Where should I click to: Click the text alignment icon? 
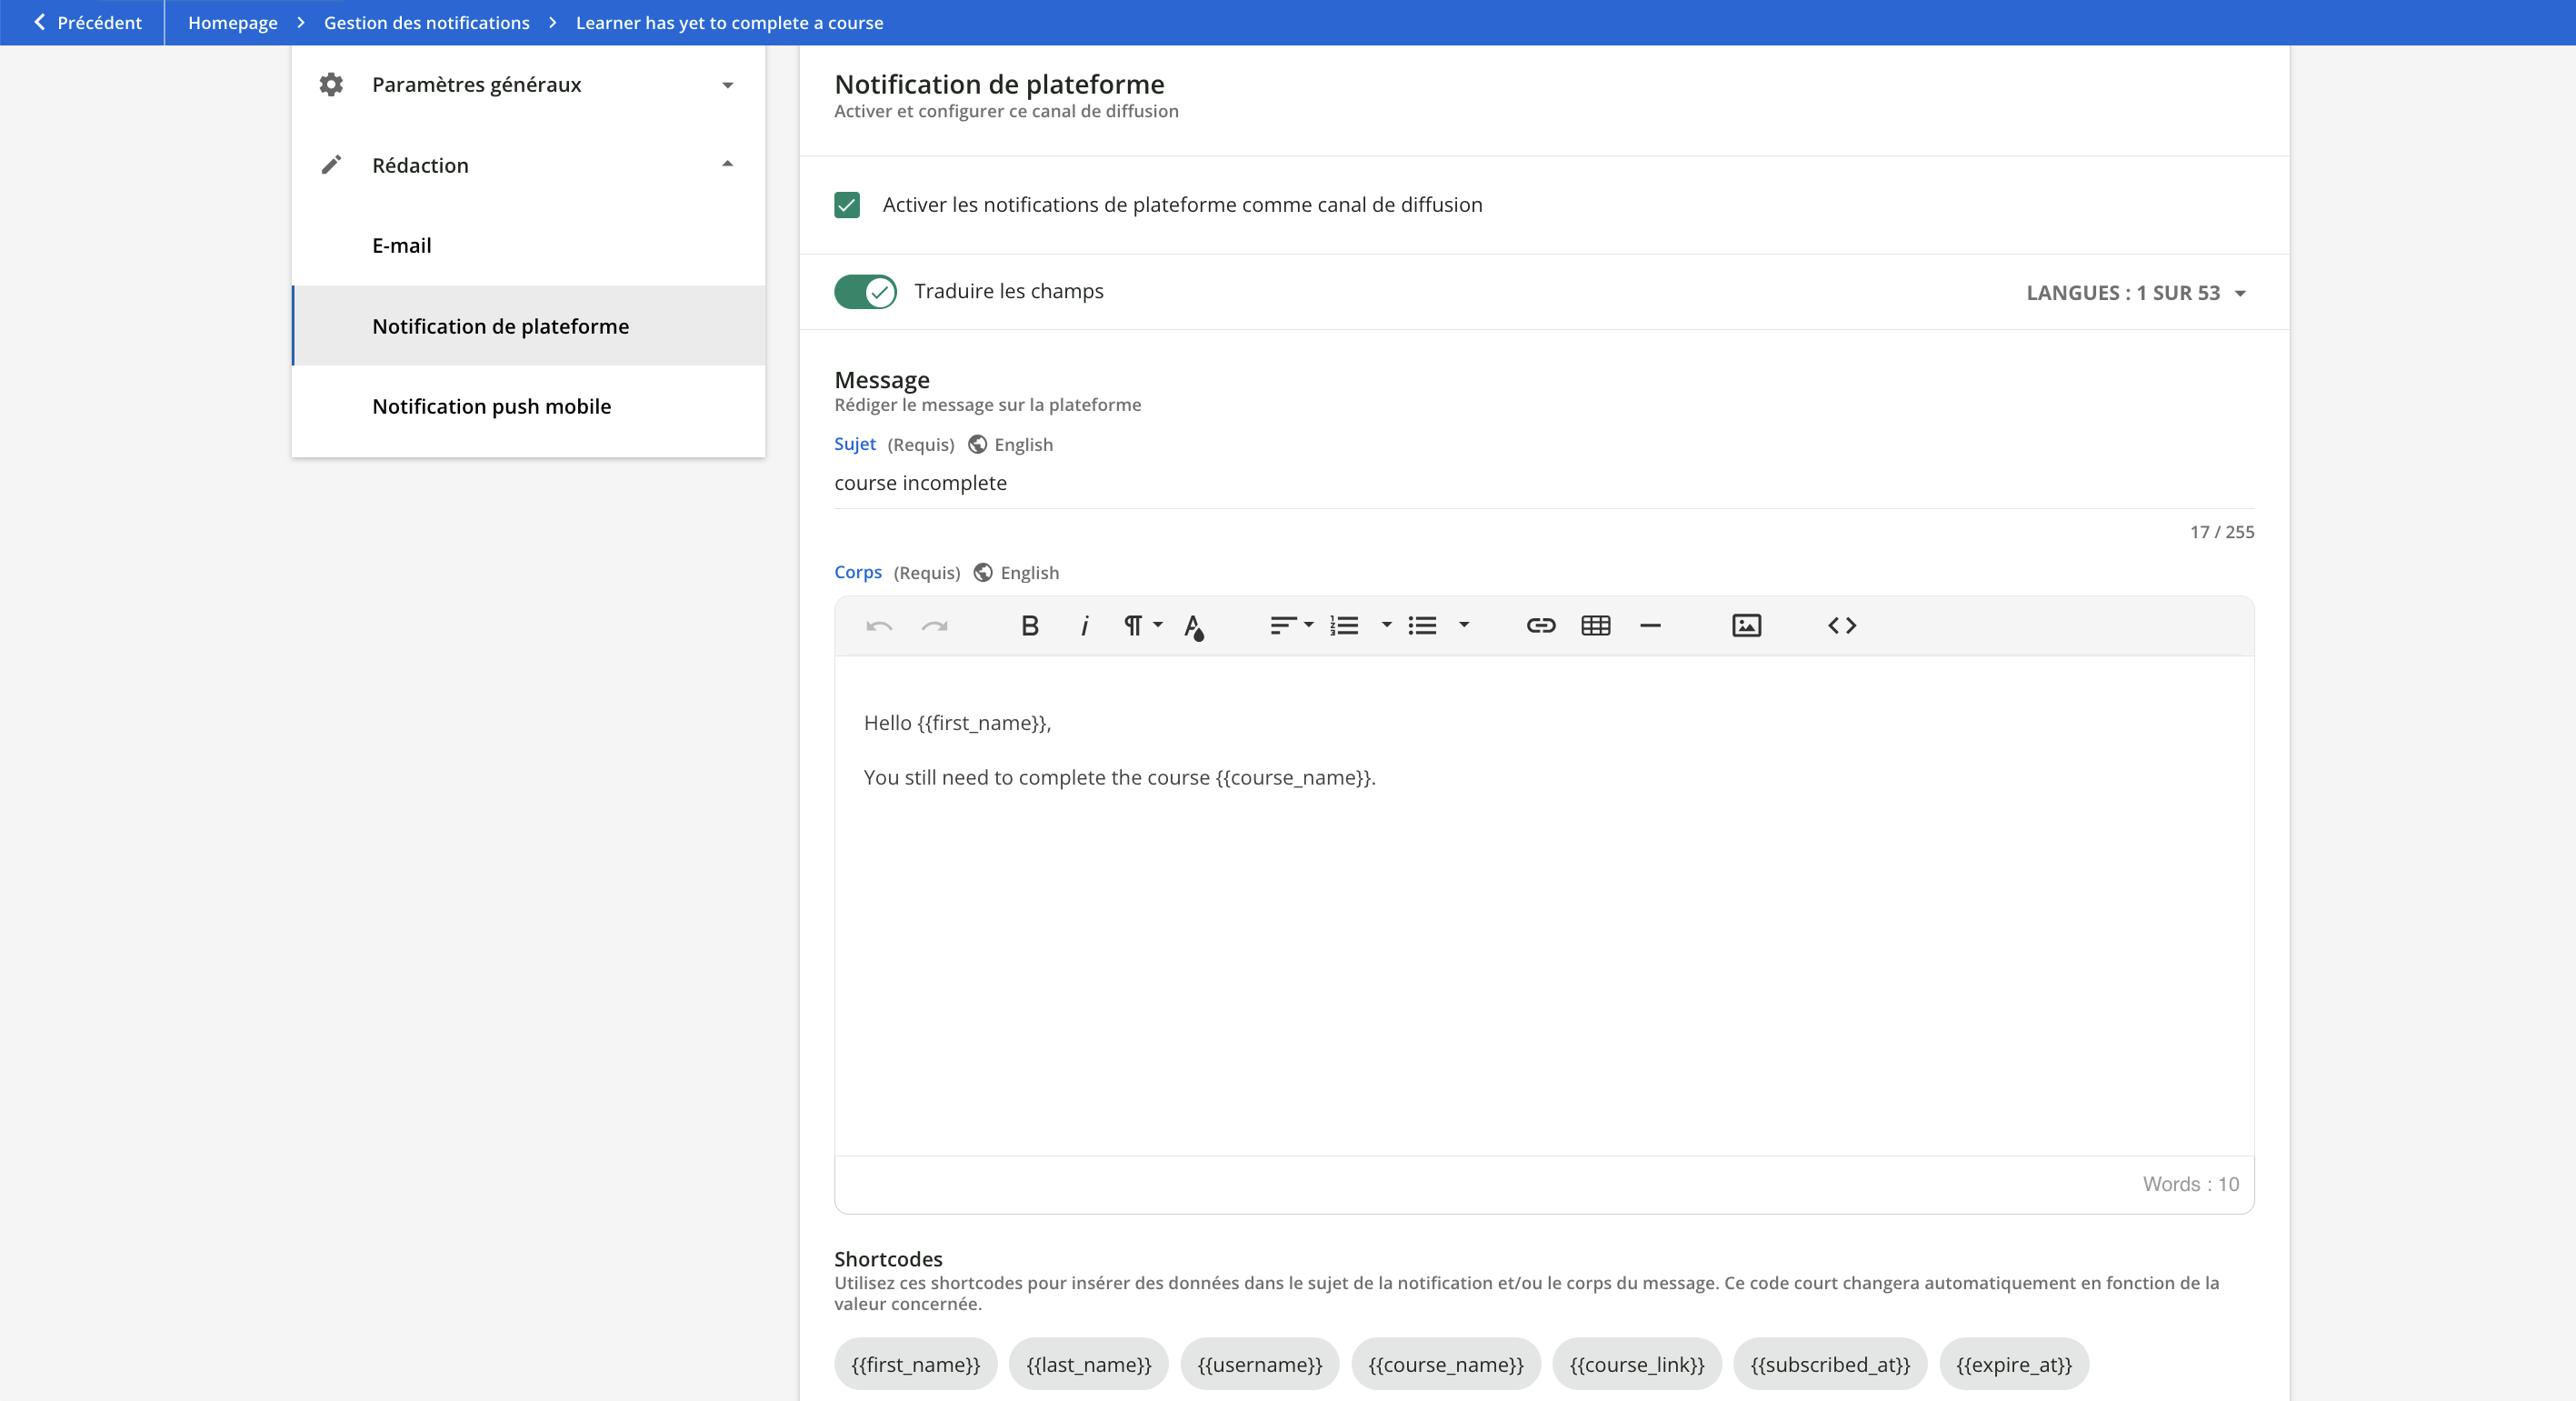1282,626
